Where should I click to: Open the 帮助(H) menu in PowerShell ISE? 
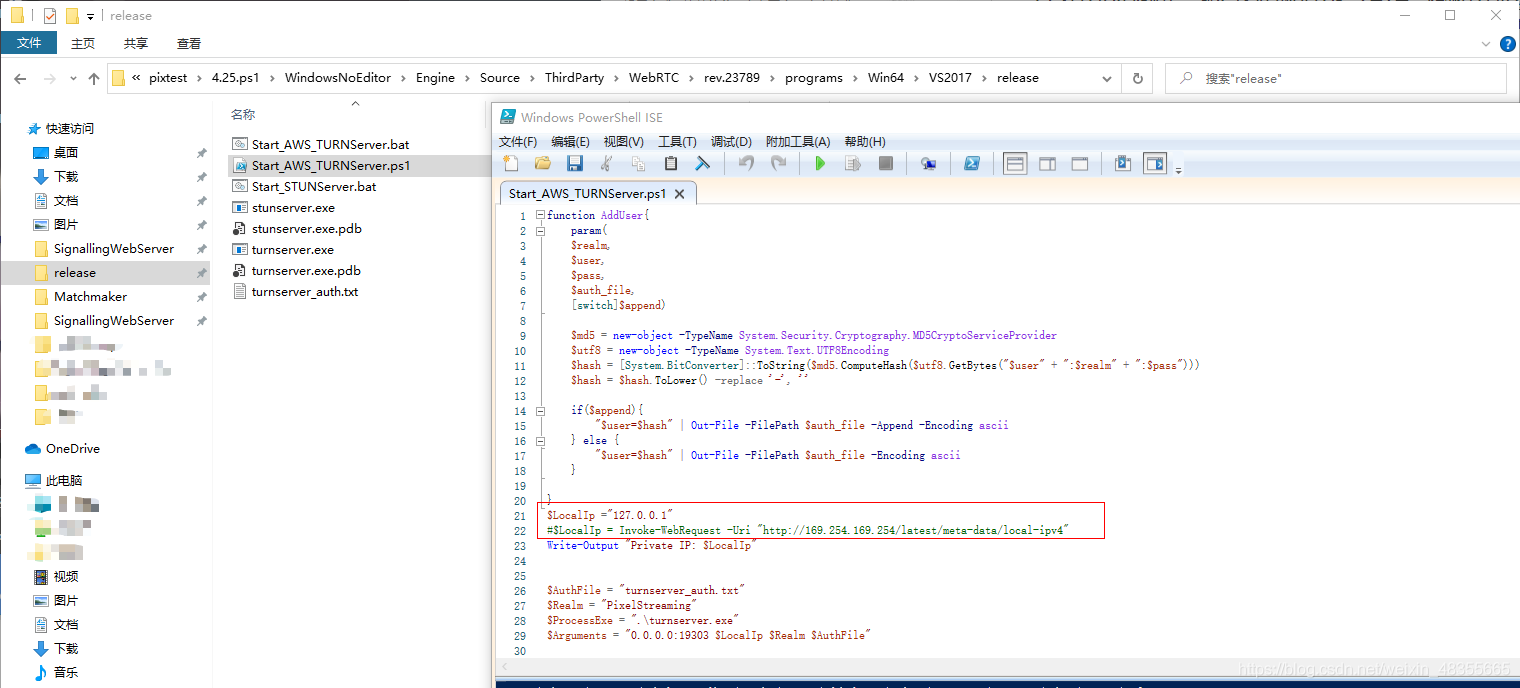[865, 141]
